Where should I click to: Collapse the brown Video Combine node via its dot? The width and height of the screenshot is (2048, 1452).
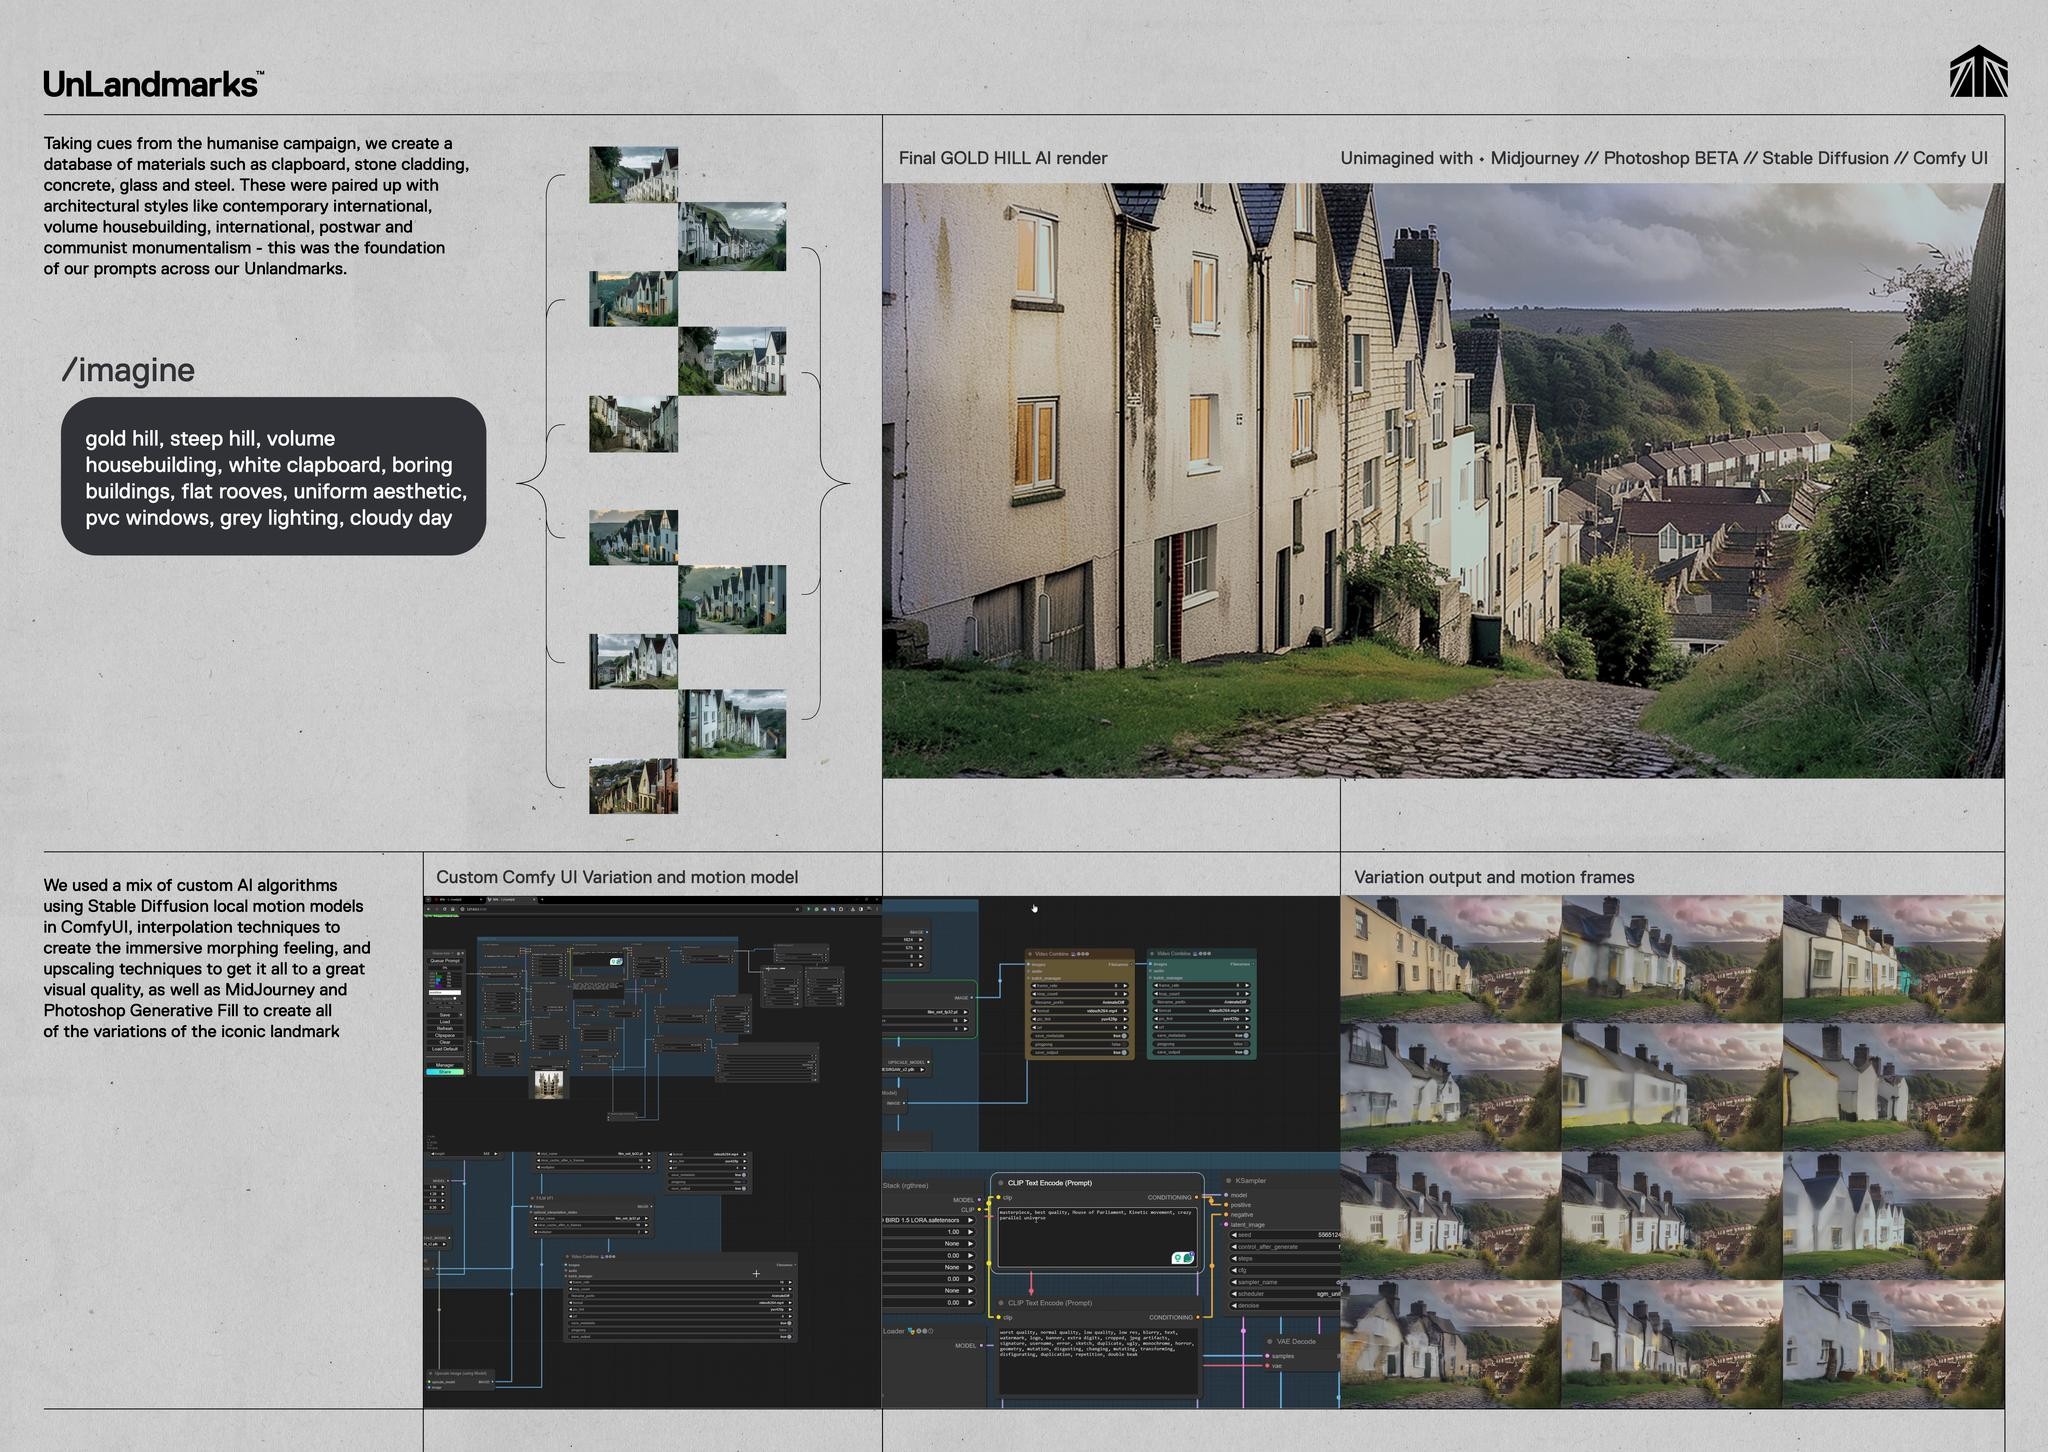[1030, 954]
